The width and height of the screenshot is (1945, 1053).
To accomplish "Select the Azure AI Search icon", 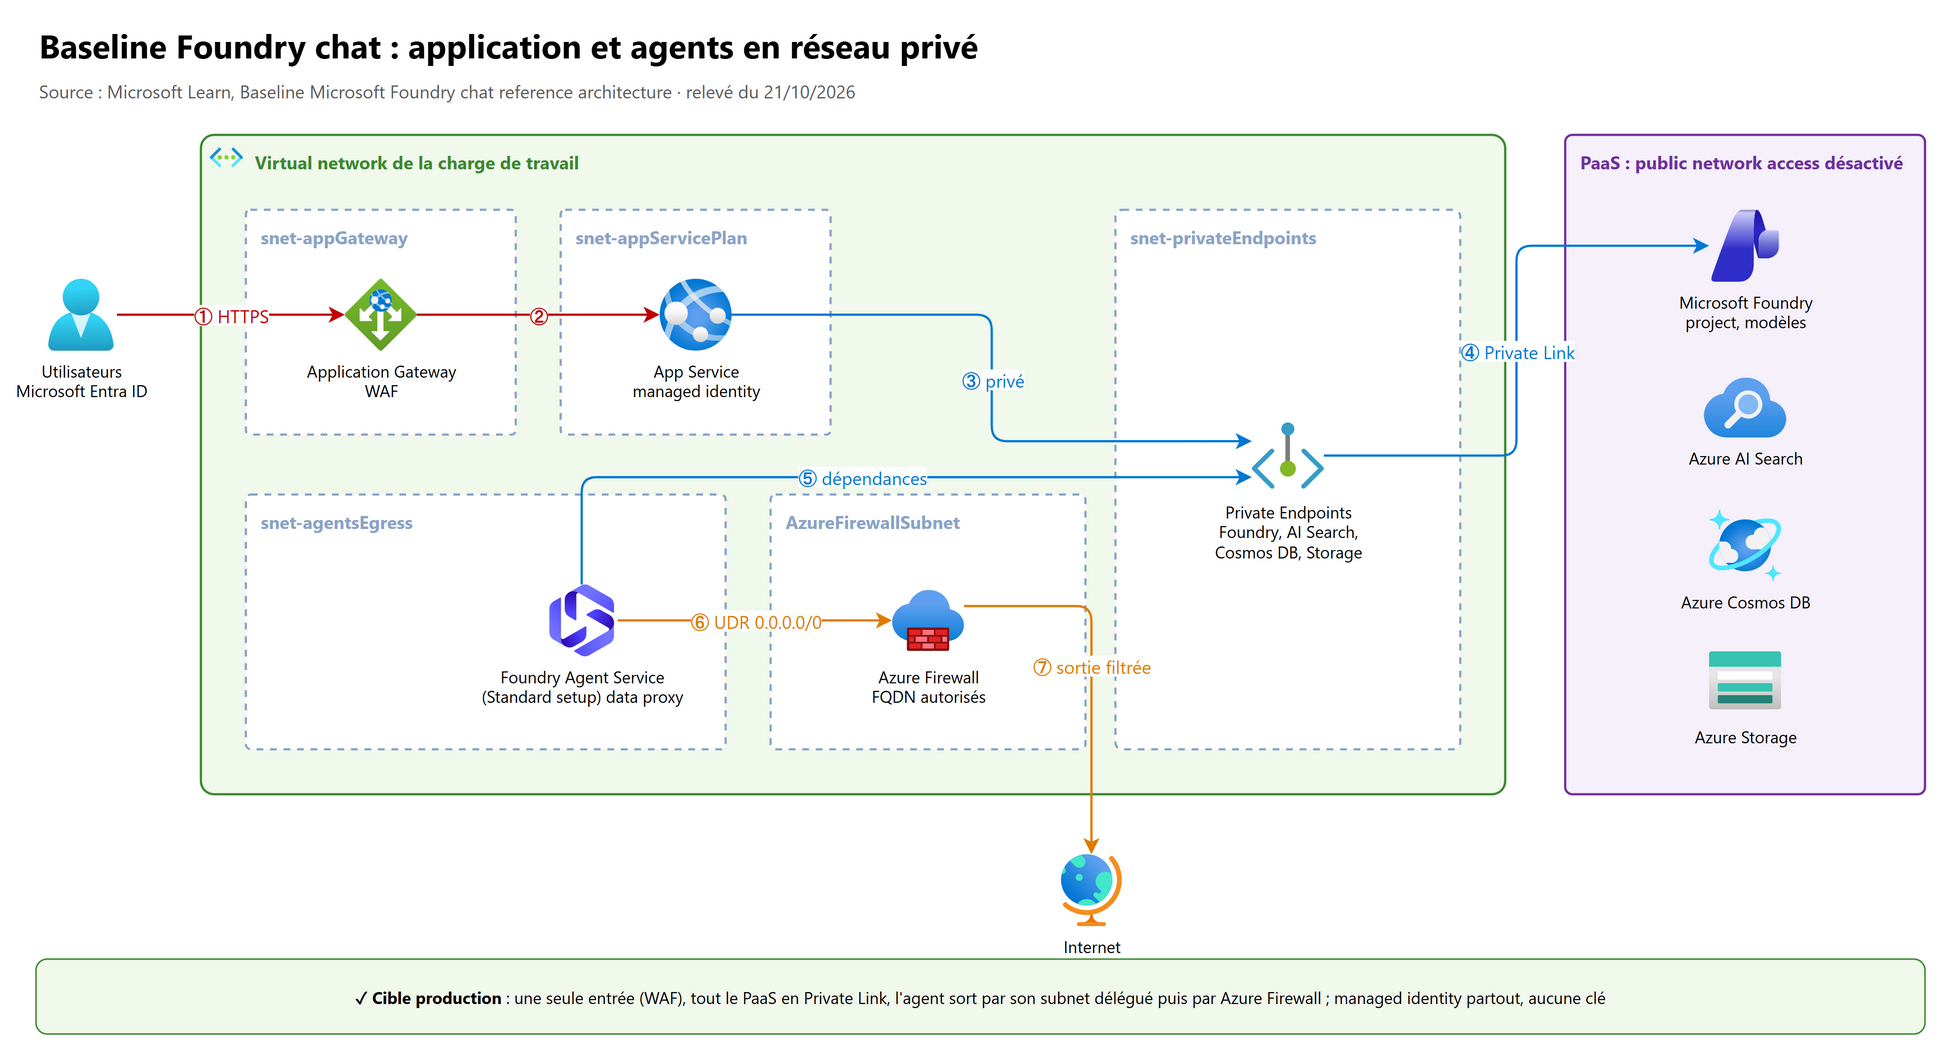I will pos(1745,408).
